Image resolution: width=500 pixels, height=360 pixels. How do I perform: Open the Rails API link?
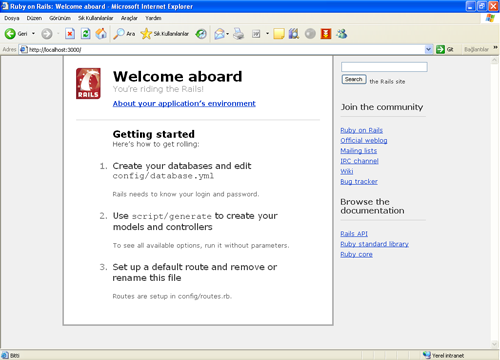[354, 234]
